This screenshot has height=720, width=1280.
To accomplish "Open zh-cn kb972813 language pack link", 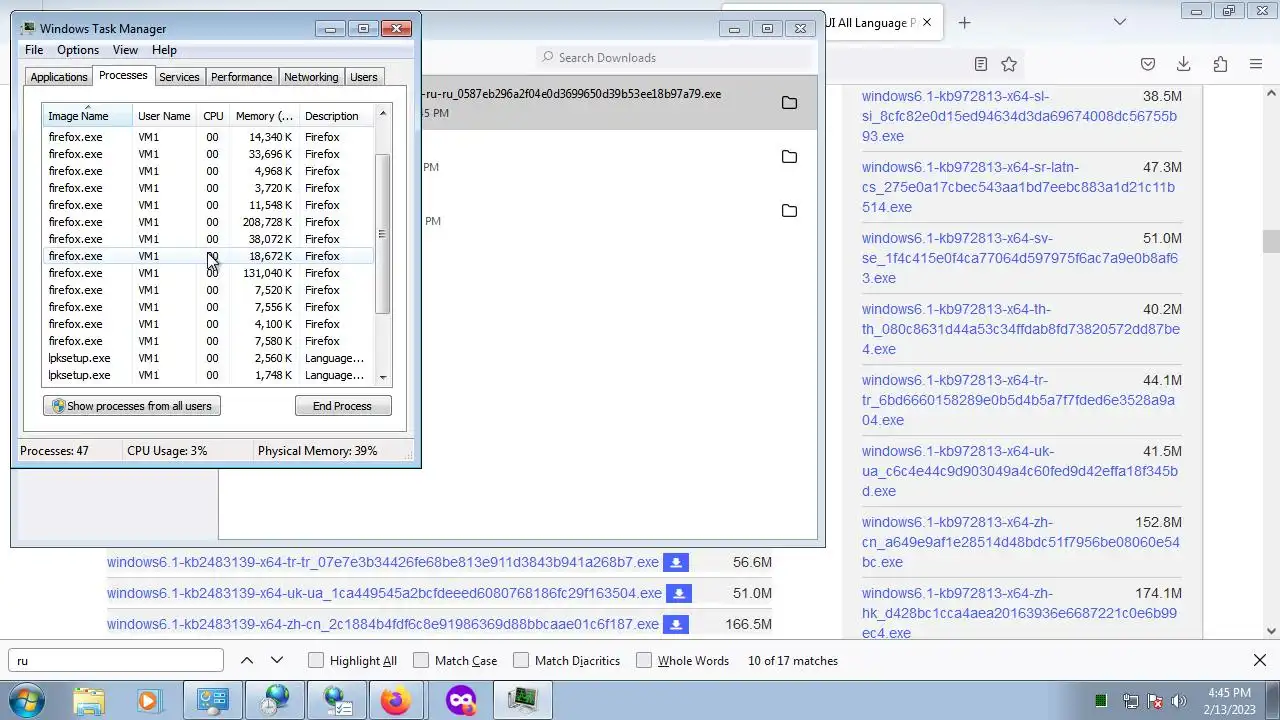I will [1021, 542].
